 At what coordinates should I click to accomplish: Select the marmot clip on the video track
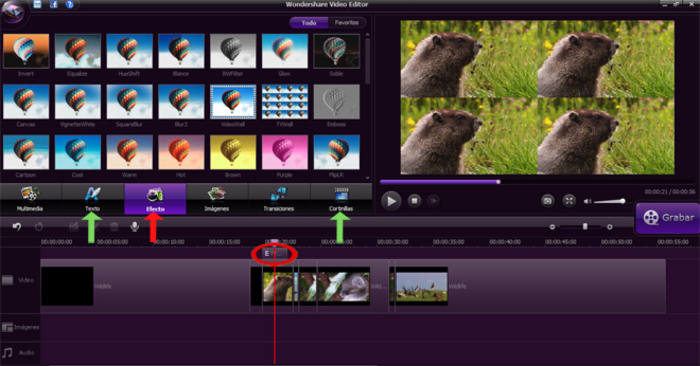tap(278, 286)
